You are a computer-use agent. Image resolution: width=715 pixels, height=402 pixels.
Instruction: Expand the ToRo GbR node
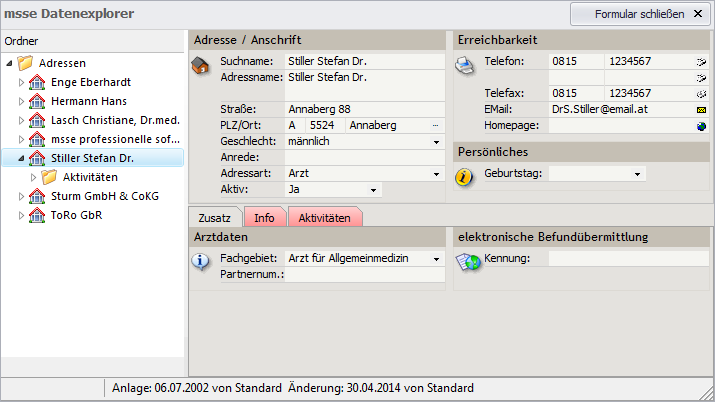pos(21,215)
